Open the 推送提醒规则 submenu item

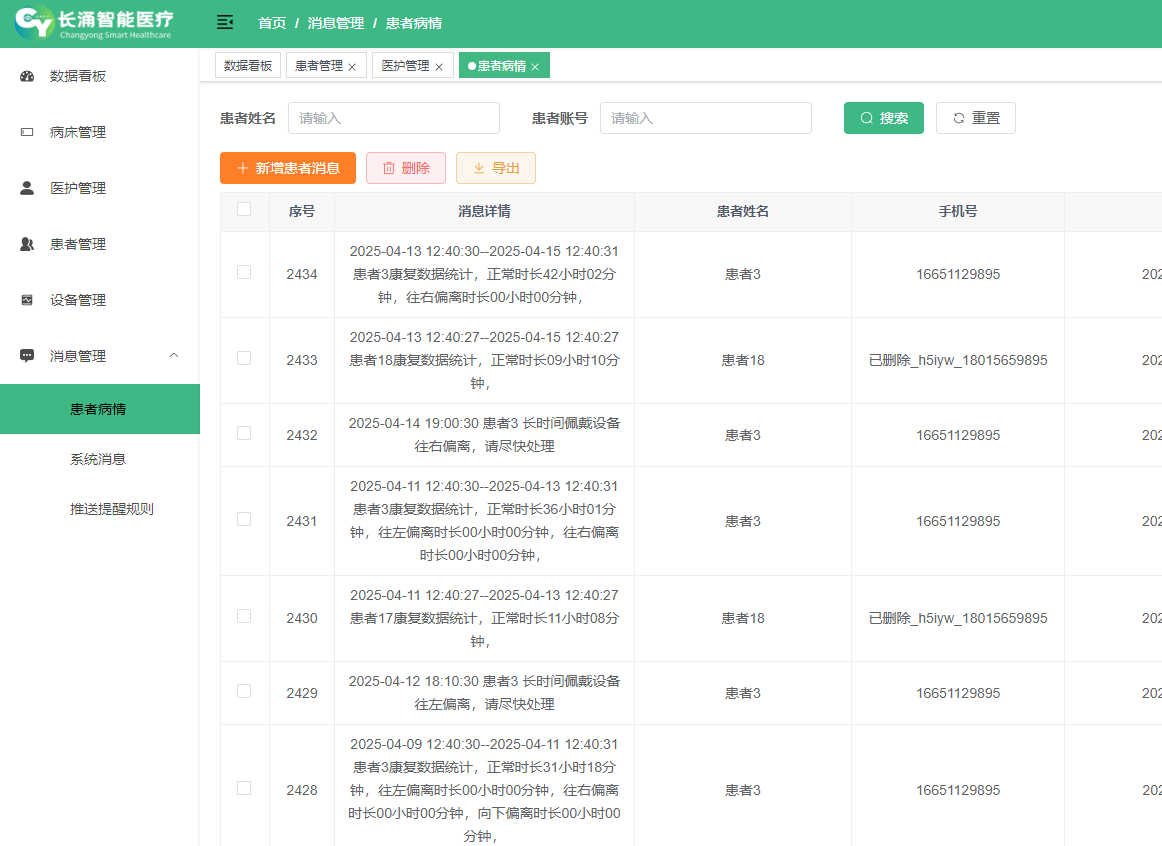point(112,509)
